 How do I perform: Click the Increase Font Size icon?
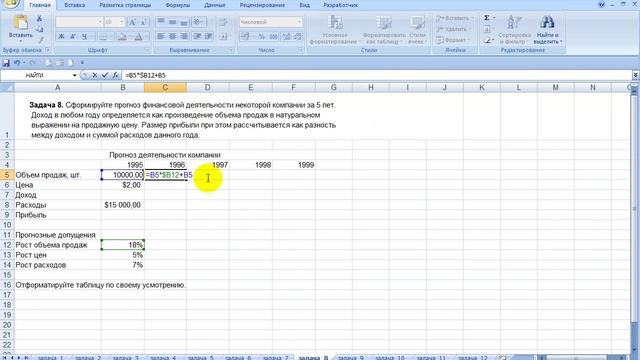pyautogui.click(x=133, y=22)
